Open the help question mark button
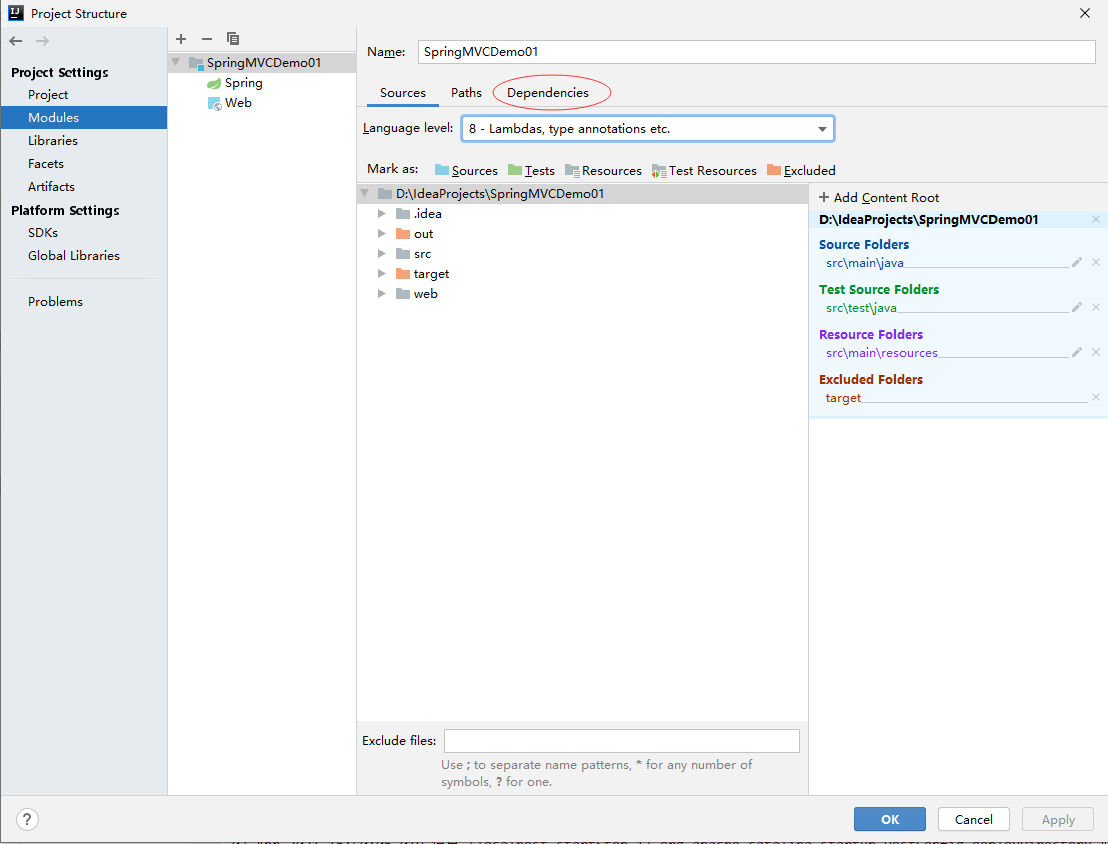The height and width of the screenshot is (844, 1108). (28, 820)
